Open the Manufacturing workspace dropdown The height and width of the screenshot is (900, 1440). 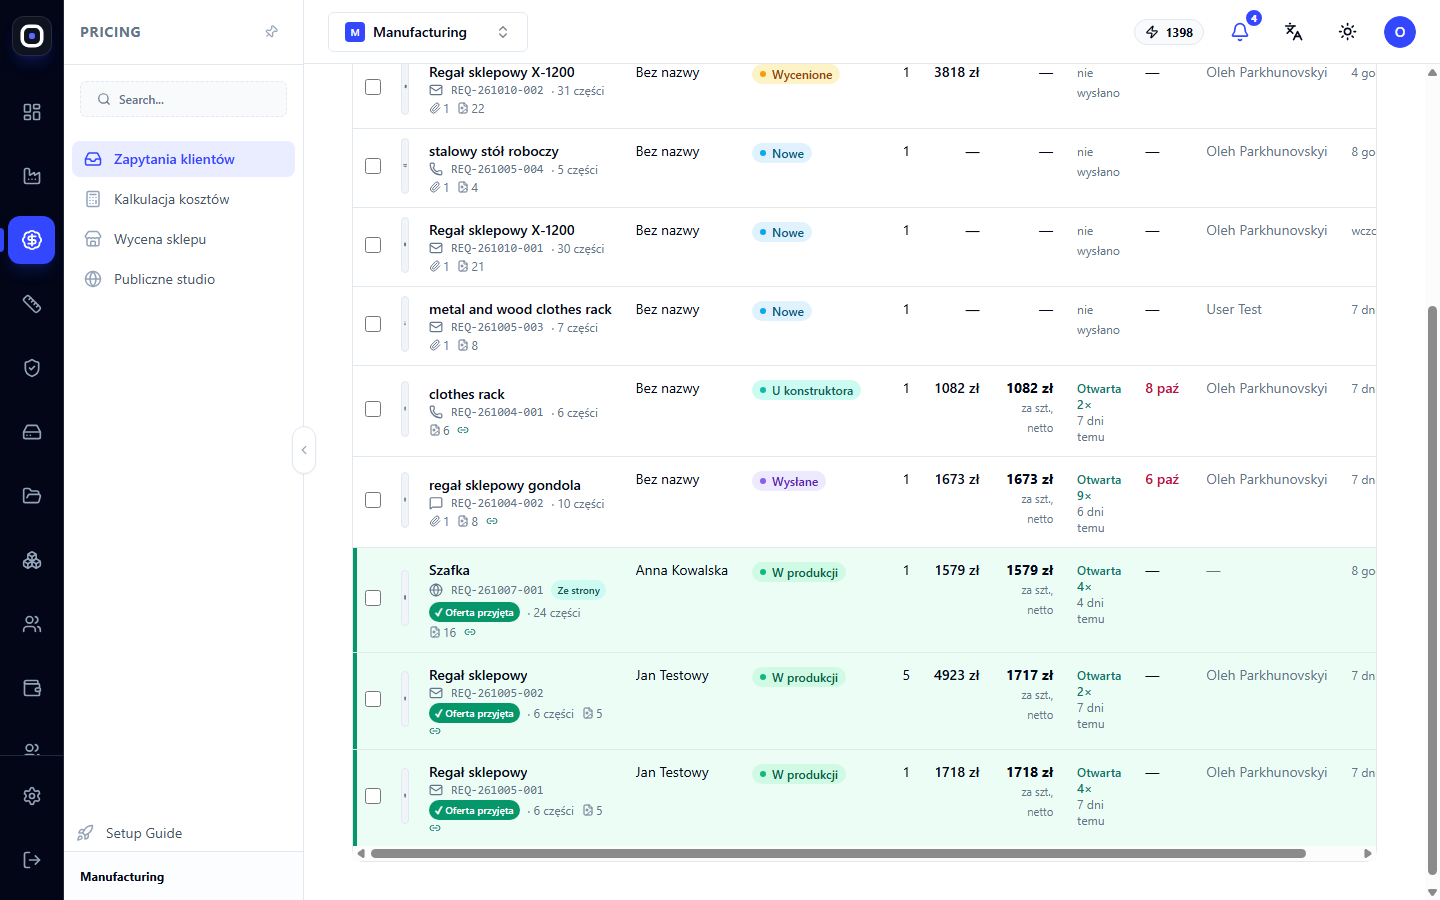click(428, 32)
